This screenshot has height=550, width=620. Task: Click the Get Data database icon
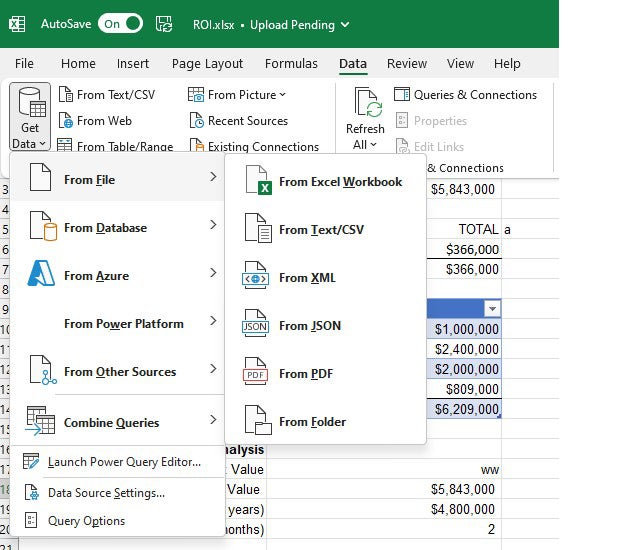pos(32,102)
